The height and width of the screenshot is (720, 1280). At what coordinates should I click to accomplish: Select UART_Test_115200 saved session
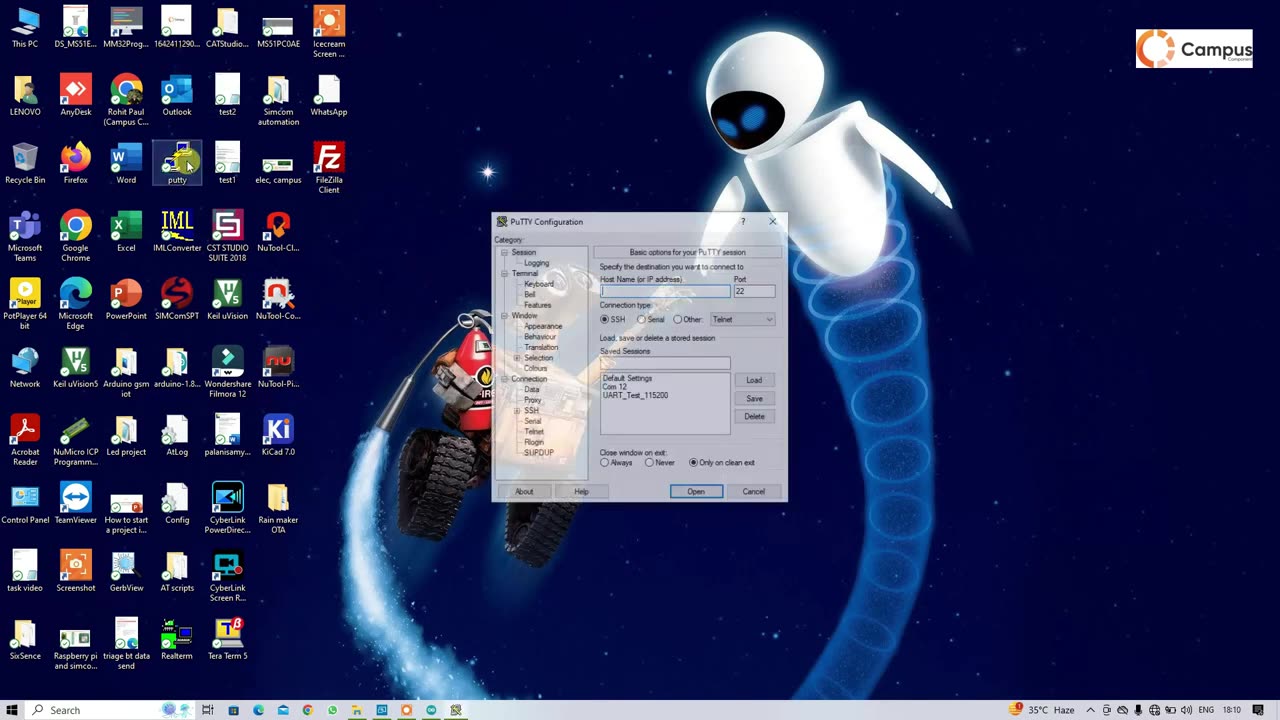635,395
